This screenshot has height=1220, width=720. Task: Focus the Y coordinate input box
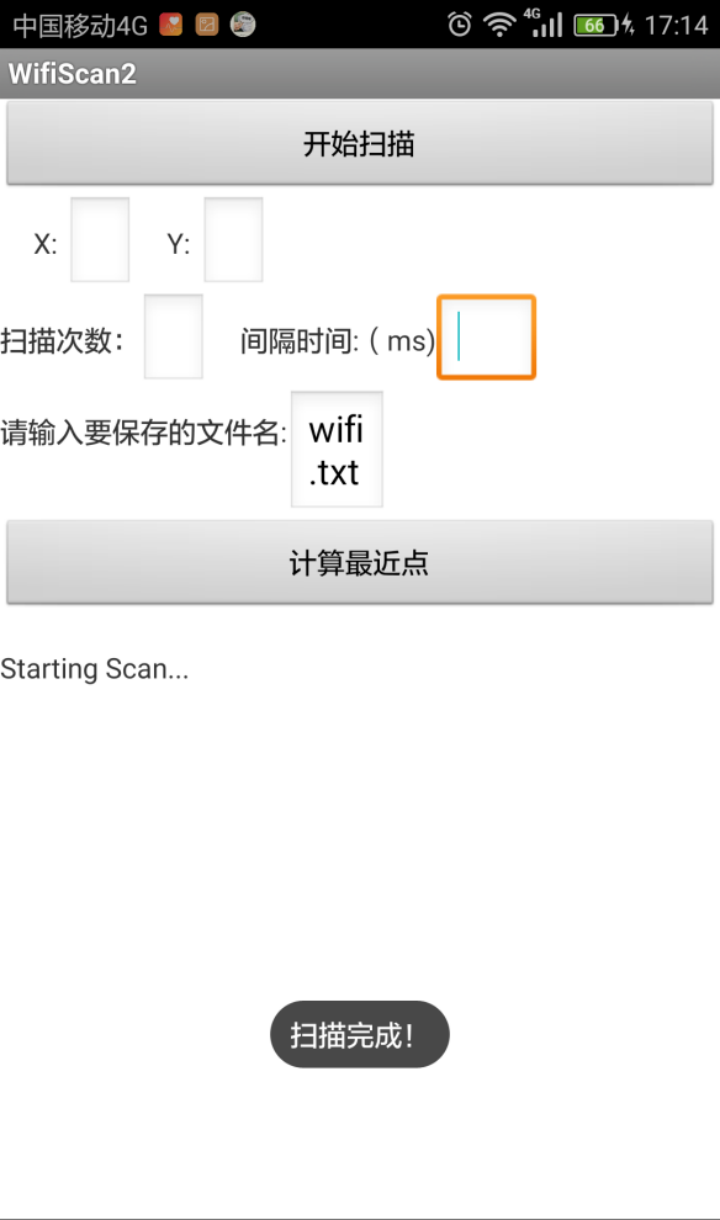pyautogui.click(x=234, y=240)
